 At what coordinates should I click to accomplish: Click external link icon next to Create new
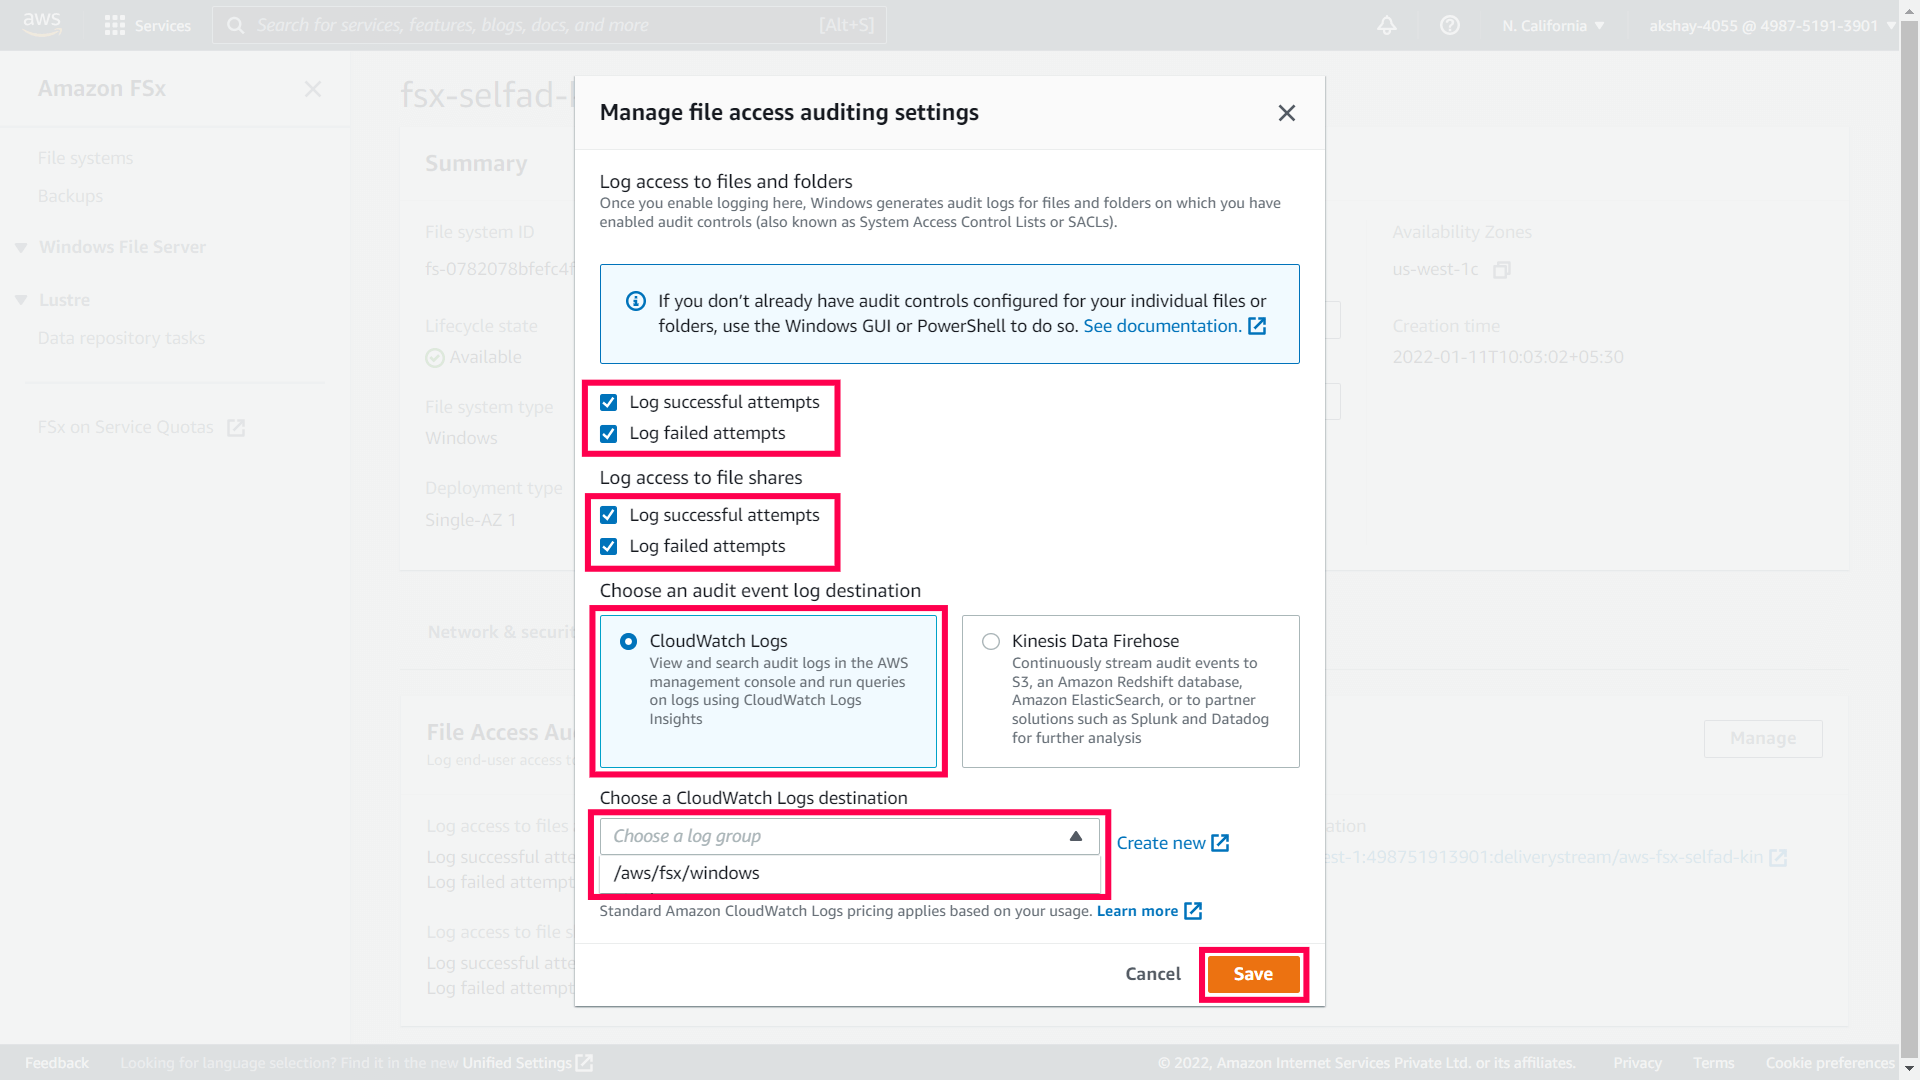coord(1220,843)
